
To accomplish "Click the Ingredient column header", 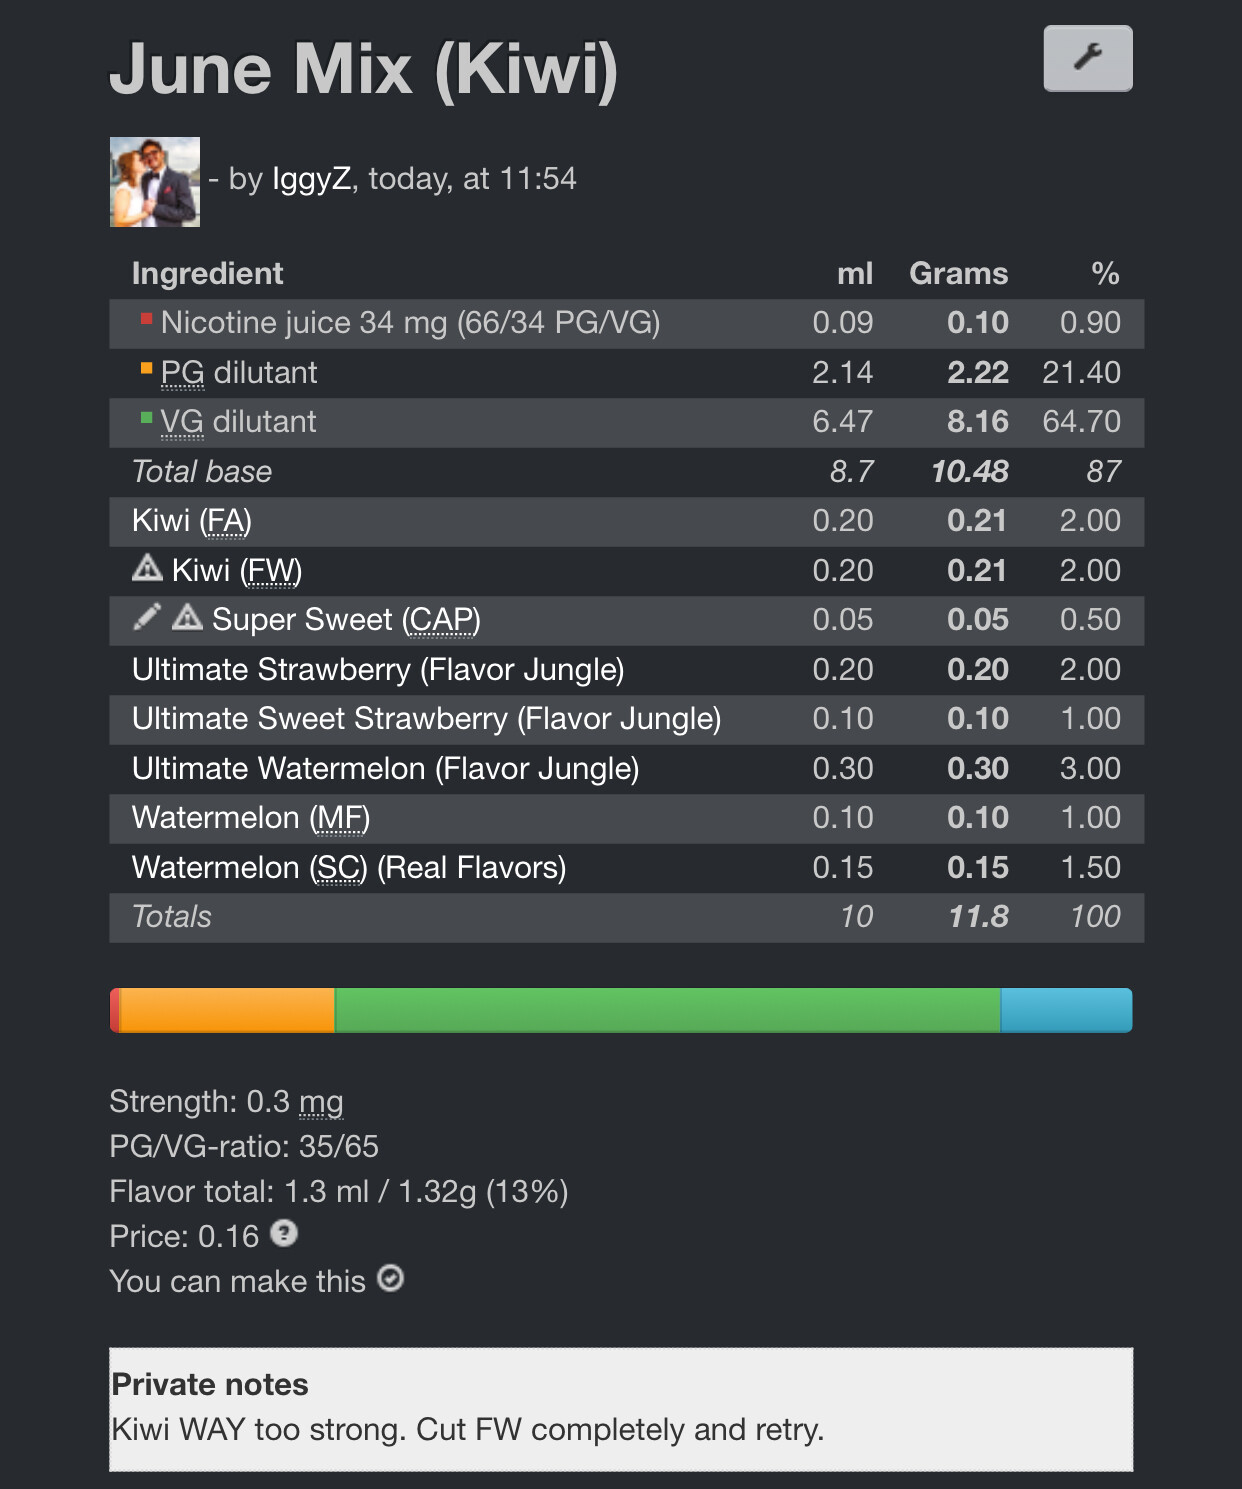I will click(208, 274).
